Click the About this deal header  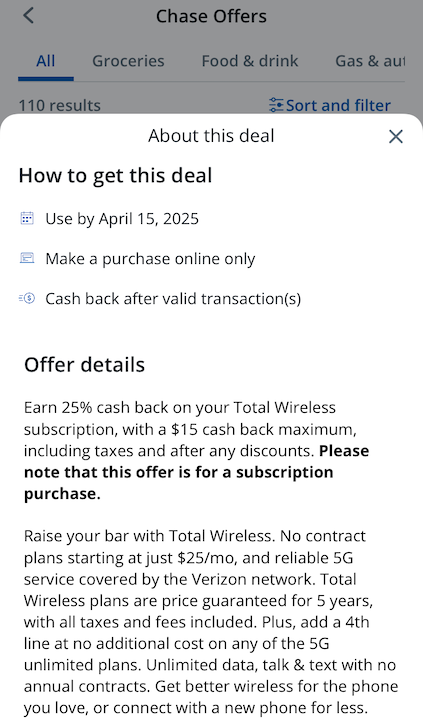[211, 136]
